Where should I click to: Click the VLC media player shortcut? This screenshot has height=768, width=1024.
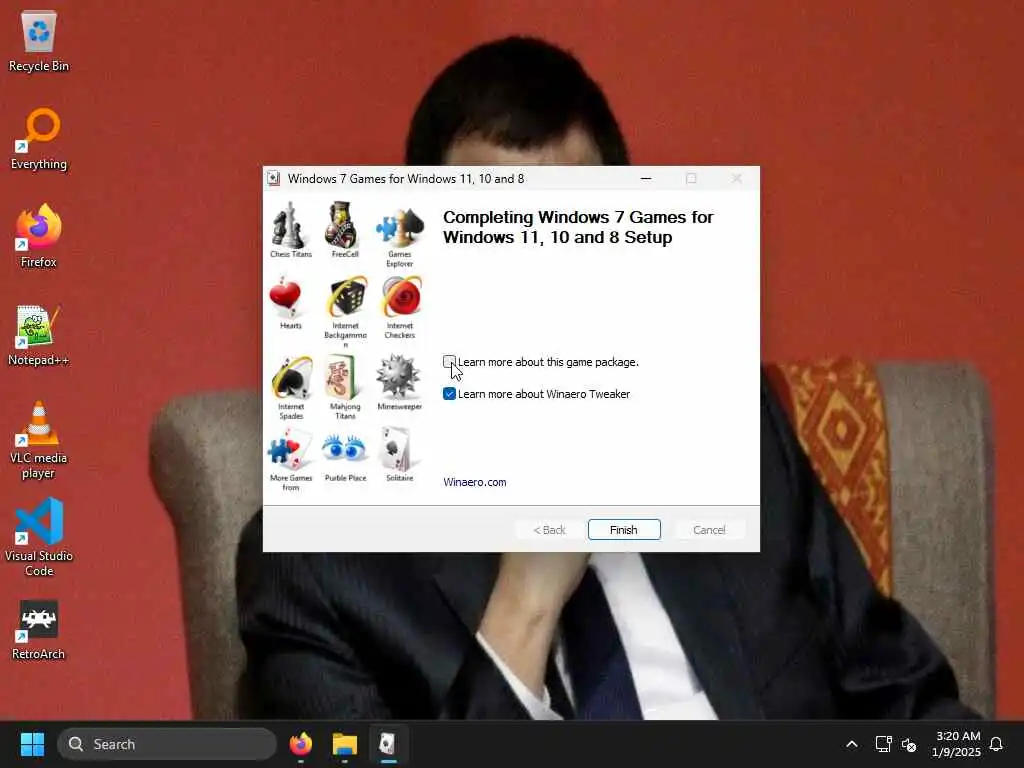point(39,440)
